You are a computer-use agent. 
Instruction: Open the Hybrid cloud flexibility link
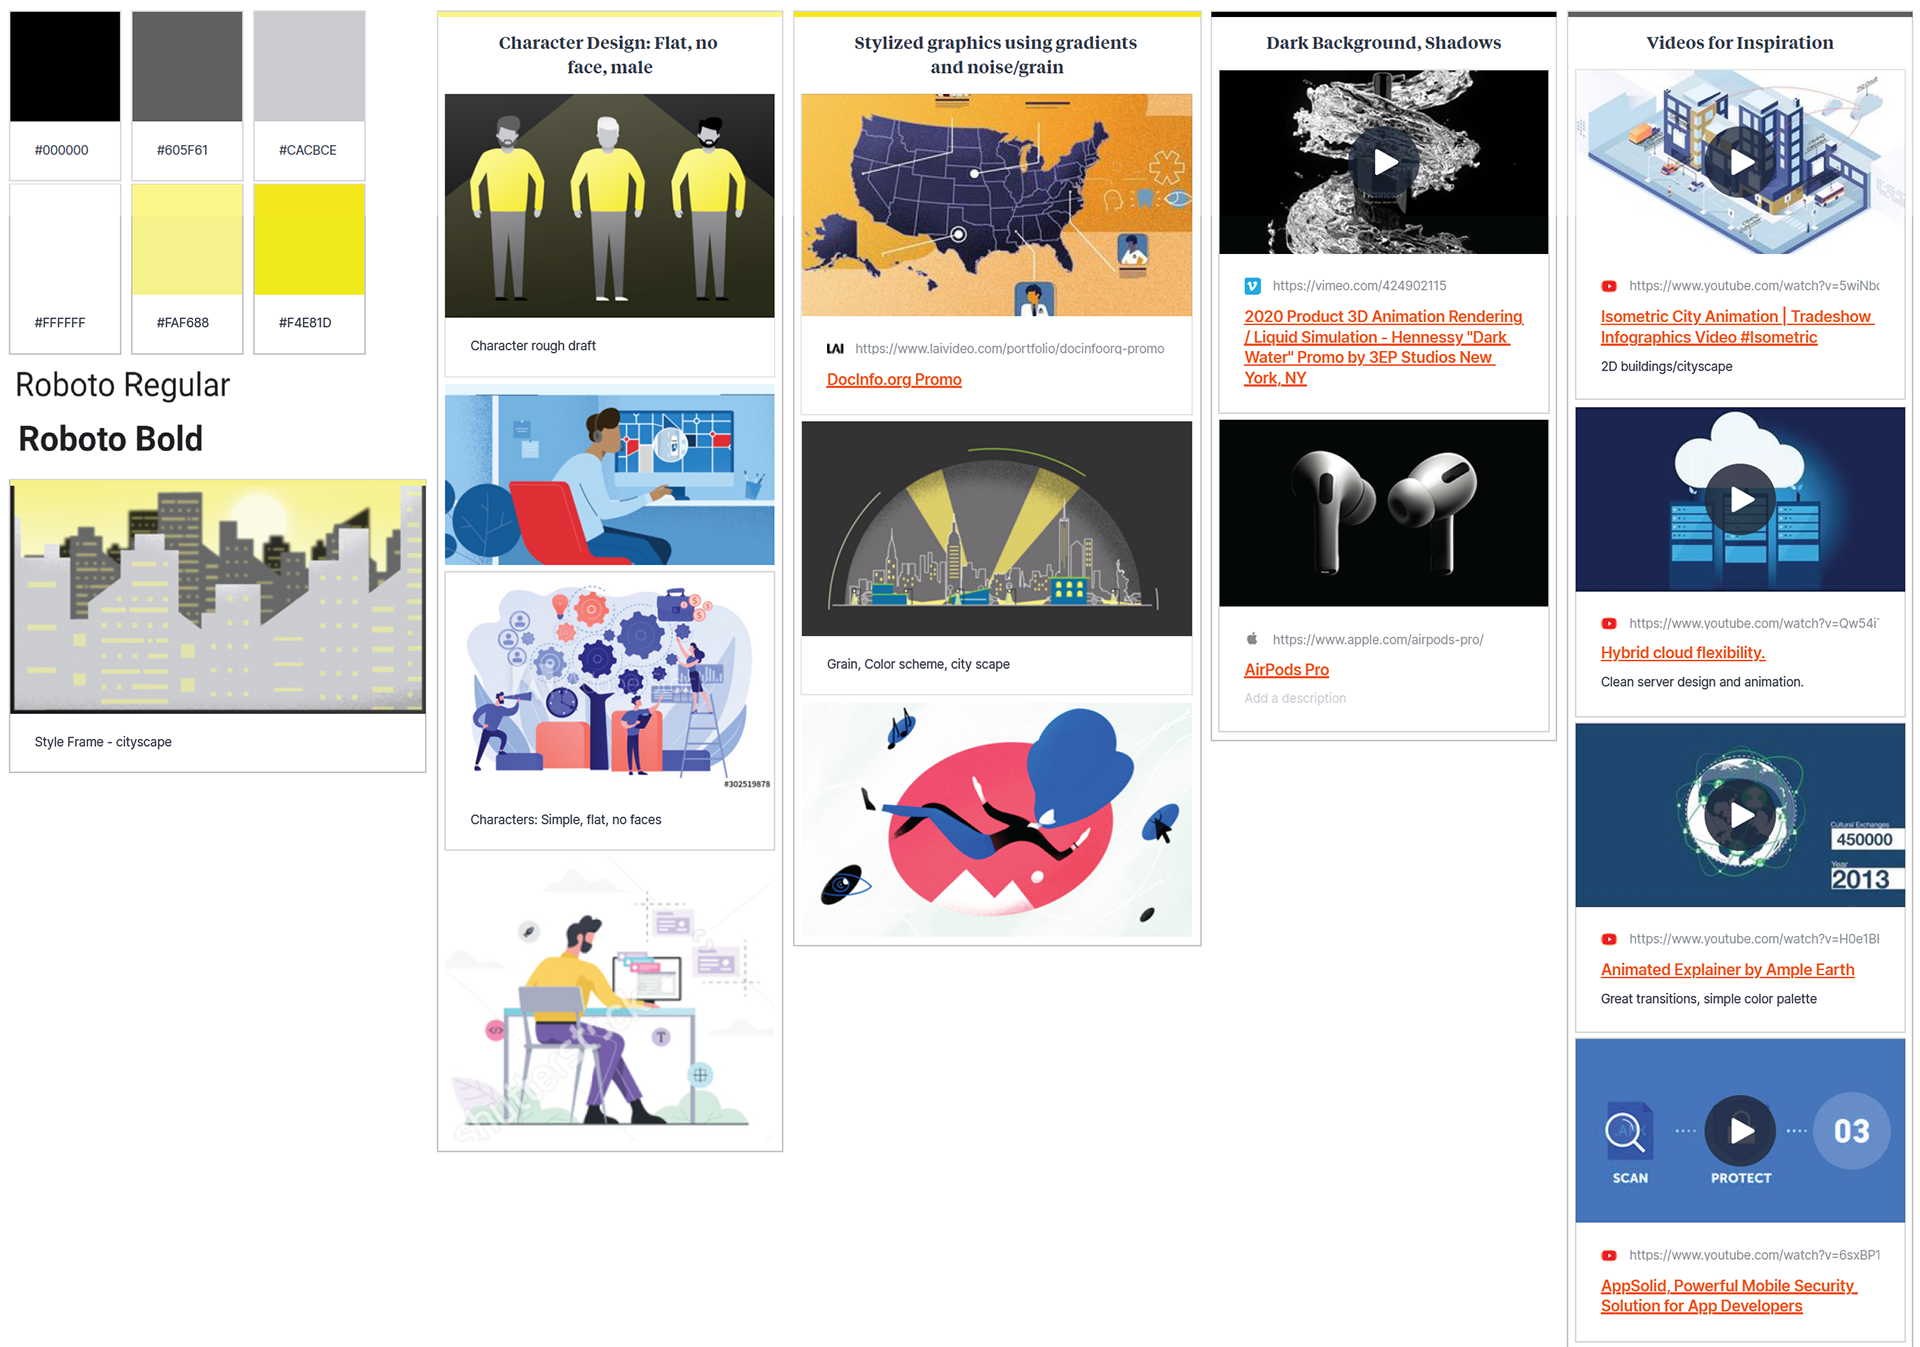tap(1683, 653)
